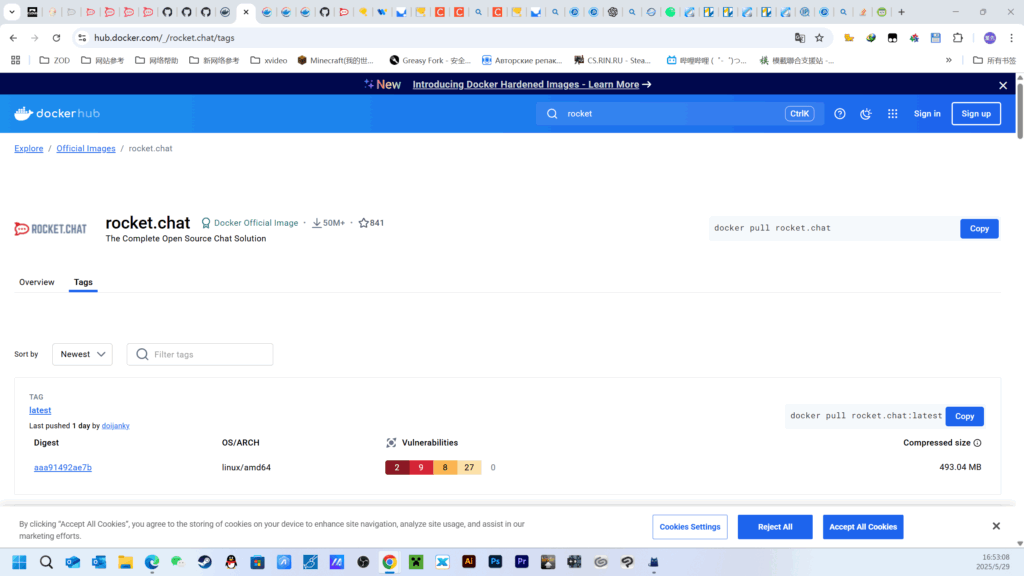Open the tab search dropdown chevron
Screen dimensions: 1024x576
point(12,12)
